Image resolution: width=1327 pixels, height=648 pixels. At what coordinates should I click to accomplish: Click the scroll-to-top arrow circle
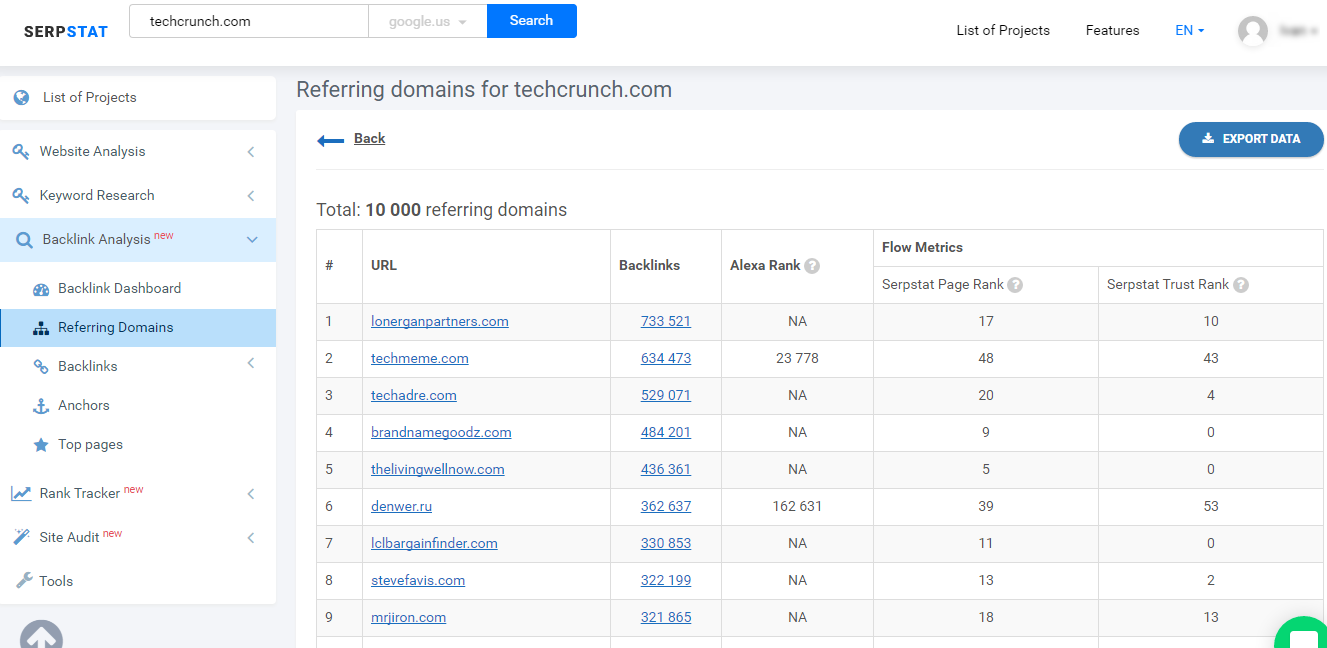pos(41,634)
